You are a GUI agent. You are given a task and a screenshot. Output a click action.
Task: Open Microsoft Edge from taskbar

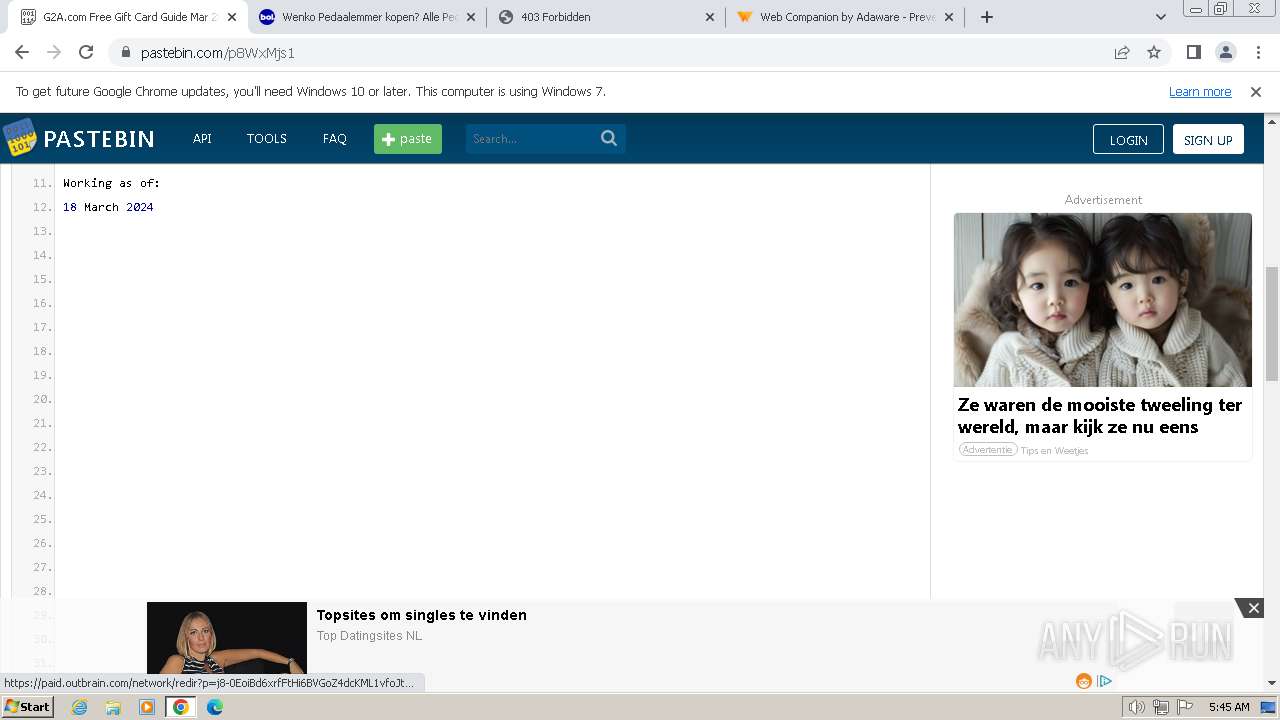click(215, 707)
